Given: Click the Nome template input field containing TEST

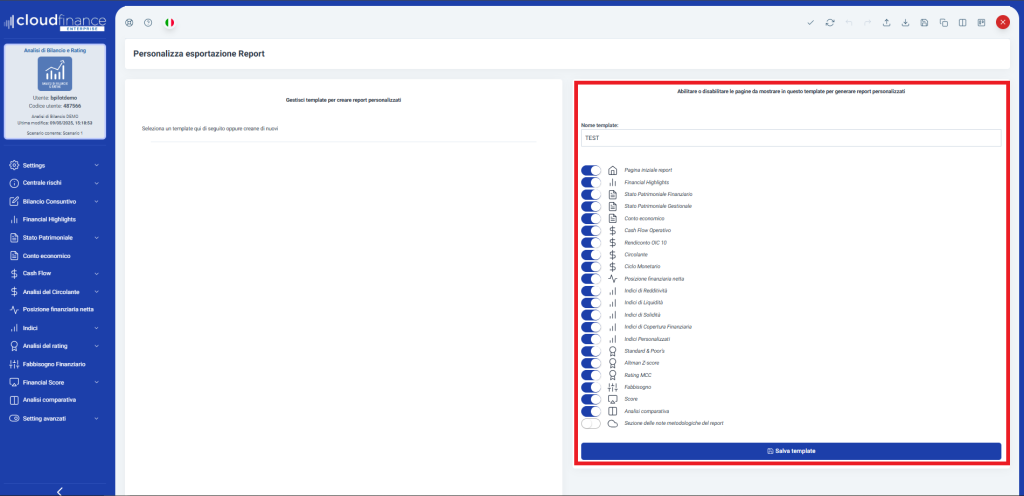Looking at the screenshot, I should [791, 138].
